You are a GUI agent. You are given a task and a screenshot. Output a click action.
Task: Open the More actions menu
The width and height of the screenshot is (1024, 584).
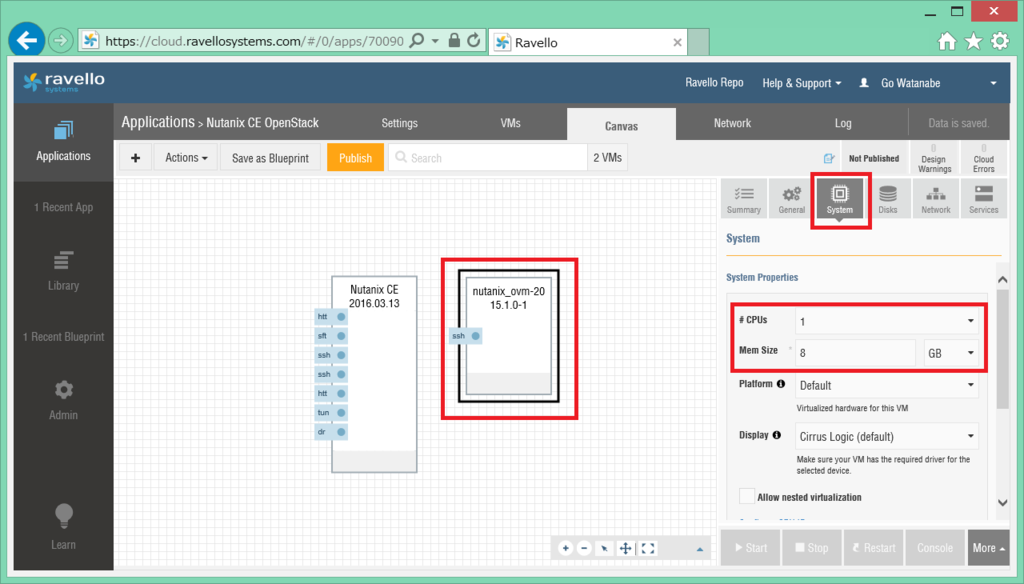click(987, 548)
